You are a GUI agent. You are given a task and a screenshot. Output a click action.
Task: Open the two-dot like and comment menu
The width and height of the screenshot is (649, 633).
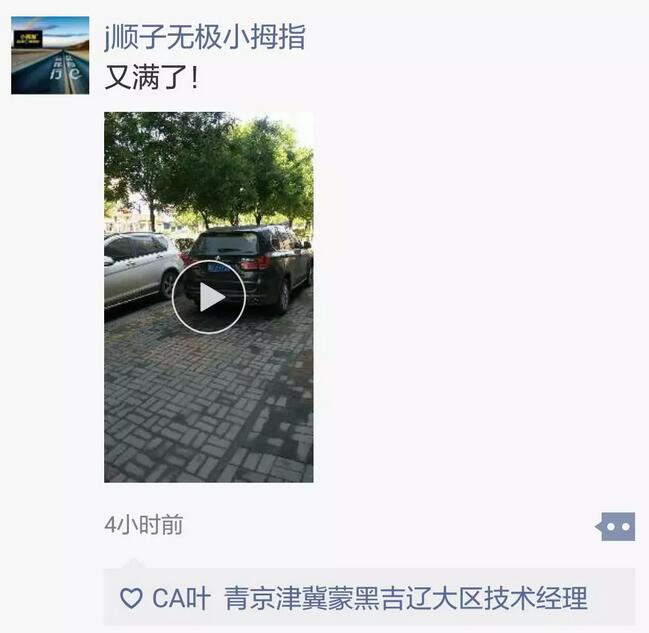615,526
